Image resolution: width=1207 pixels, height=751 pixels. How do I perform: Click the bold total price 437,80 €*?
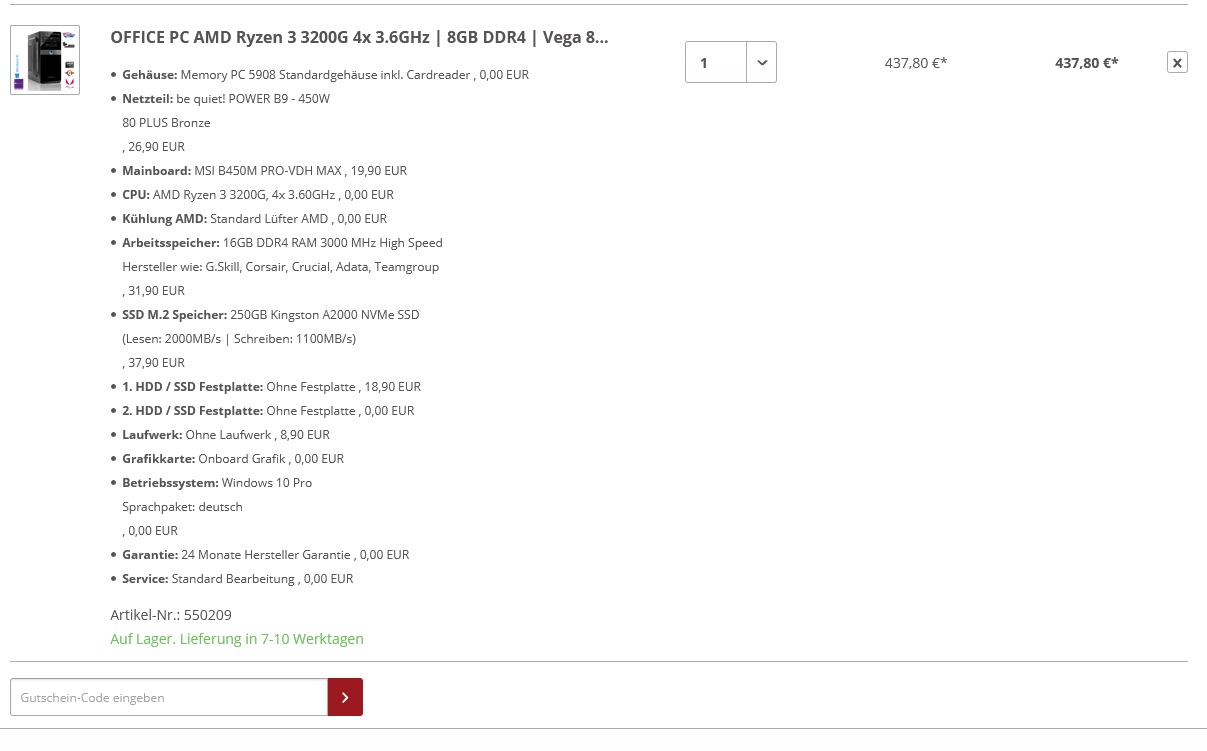[1087, 63]
